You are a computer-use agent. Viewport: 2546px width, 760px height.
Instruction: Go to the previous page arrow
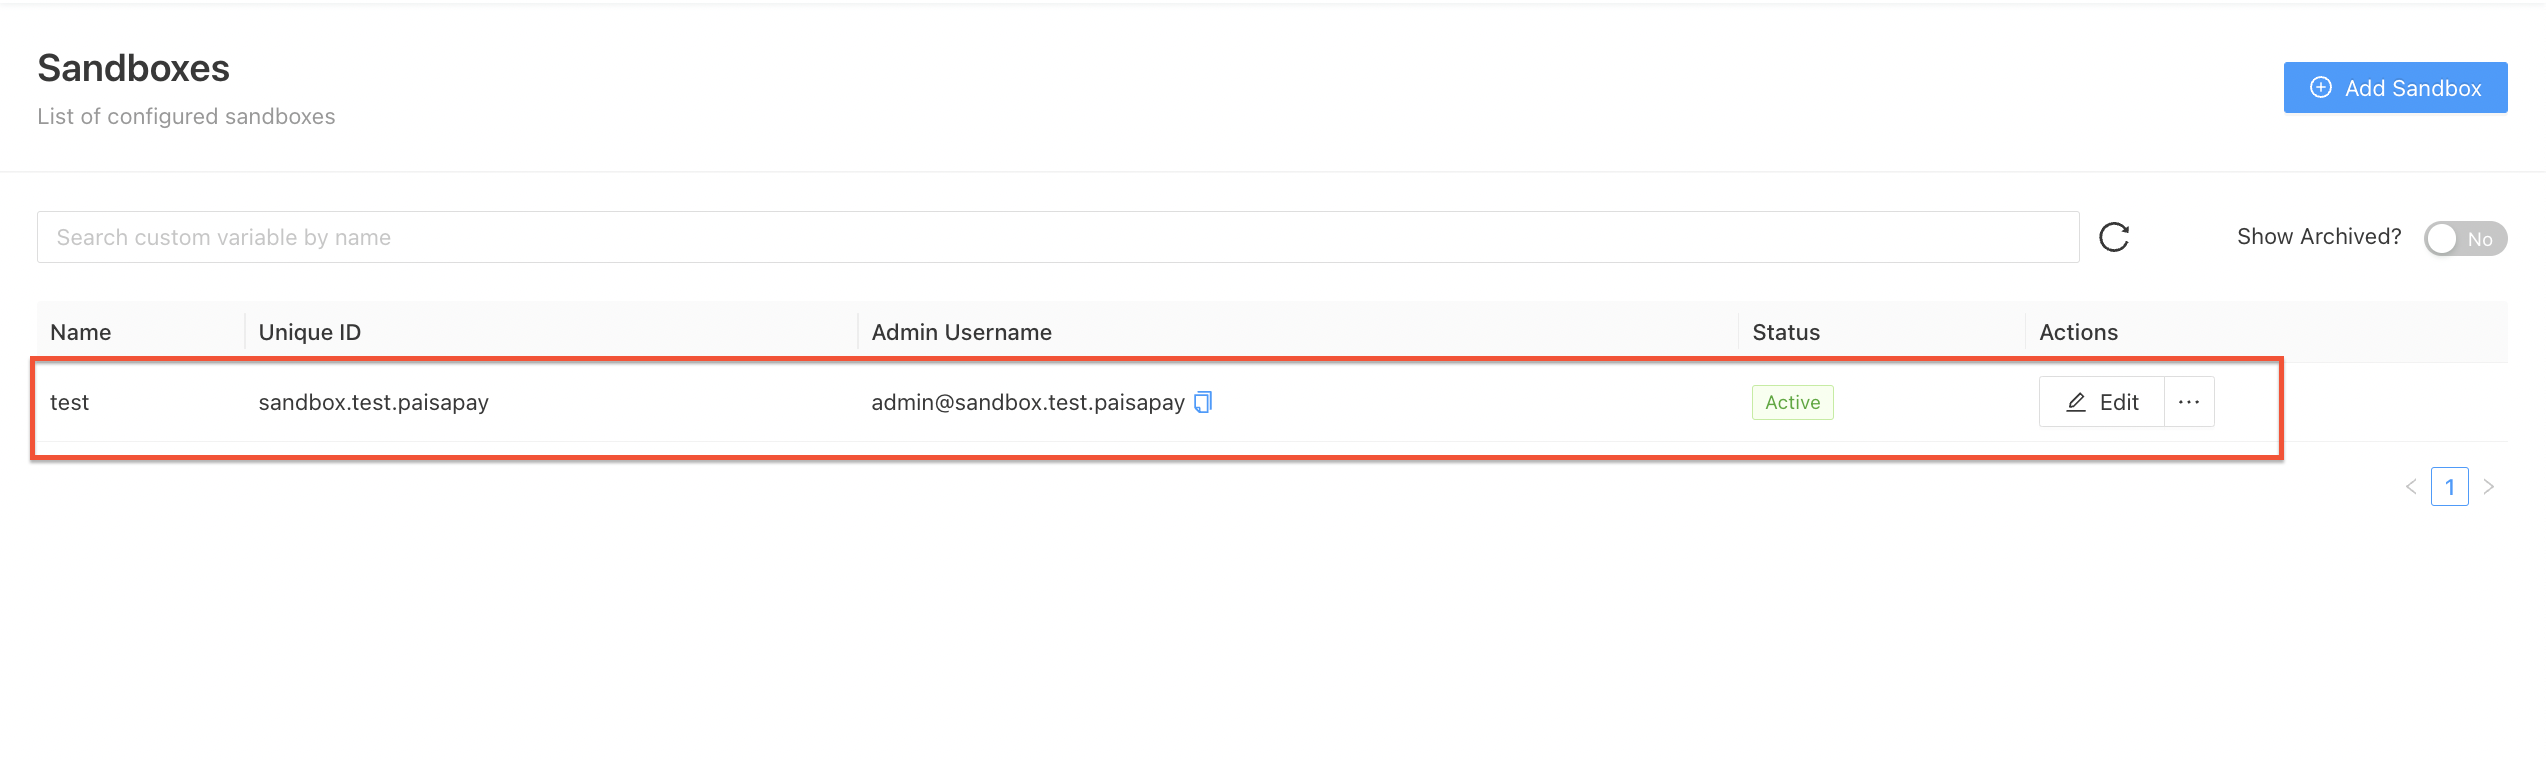pos(2411,487)
